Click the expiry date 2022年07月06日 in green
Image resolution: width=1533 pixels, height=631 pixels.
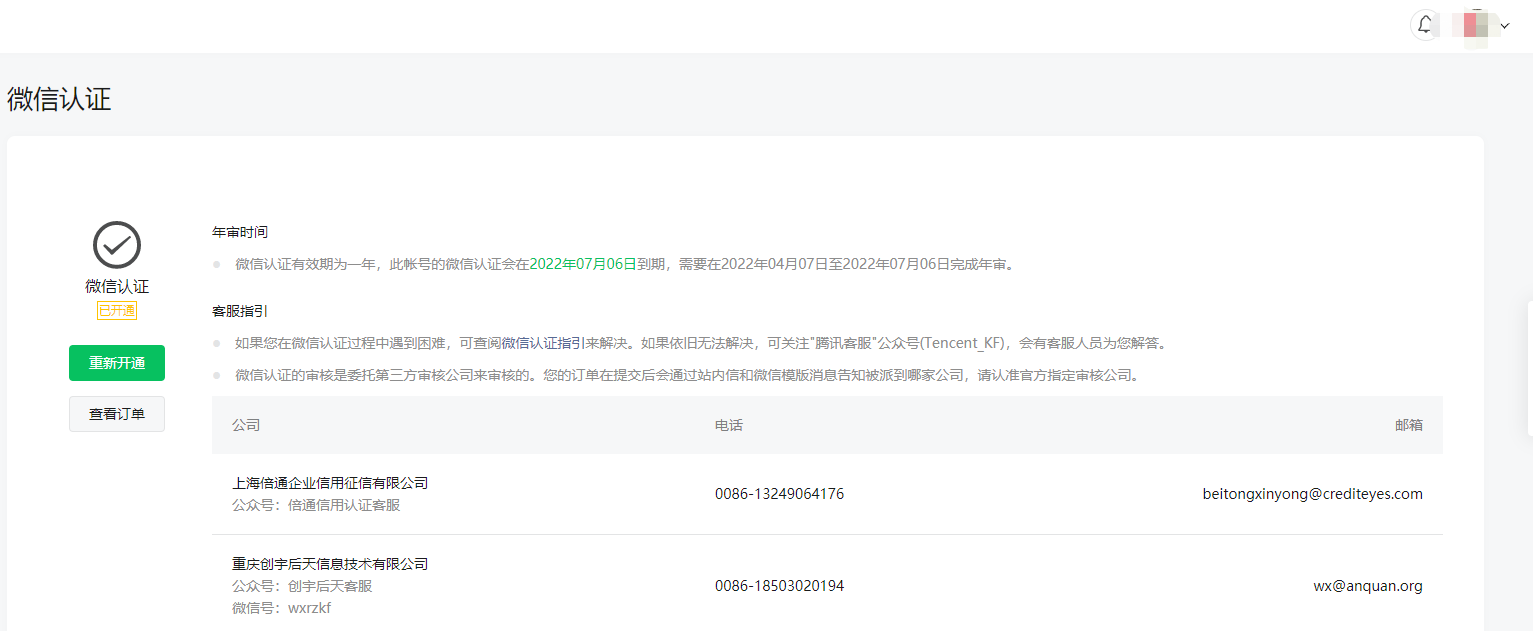tap(583, 264)
